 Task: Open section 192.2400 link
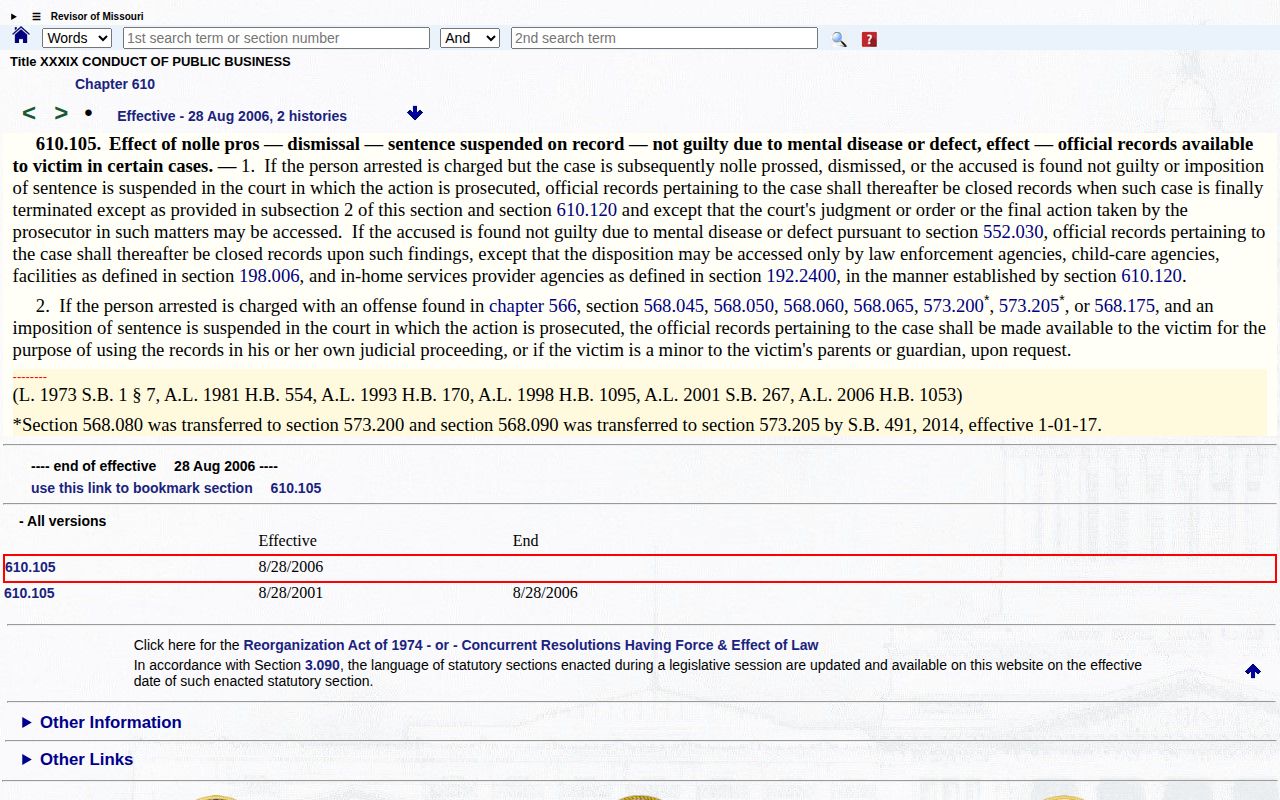coord(801,276)
